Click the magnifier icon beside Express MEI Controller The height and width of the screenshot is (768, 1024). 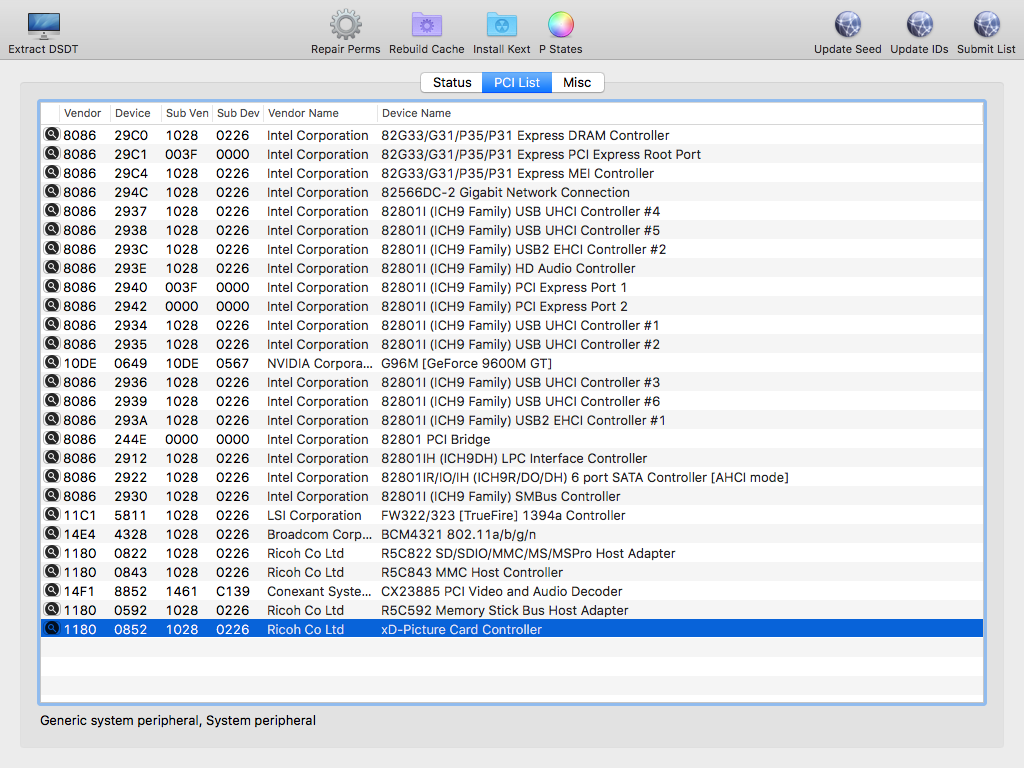coord(52,172)
